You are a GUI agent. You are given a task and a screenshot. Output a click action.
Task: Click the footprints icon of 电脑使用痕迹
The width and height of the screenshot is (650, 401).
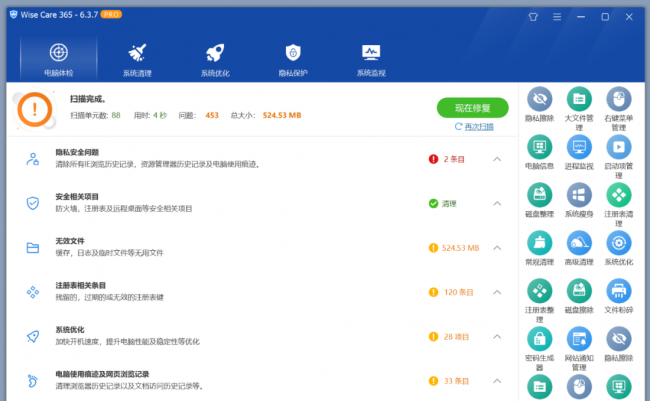(33, 381)
